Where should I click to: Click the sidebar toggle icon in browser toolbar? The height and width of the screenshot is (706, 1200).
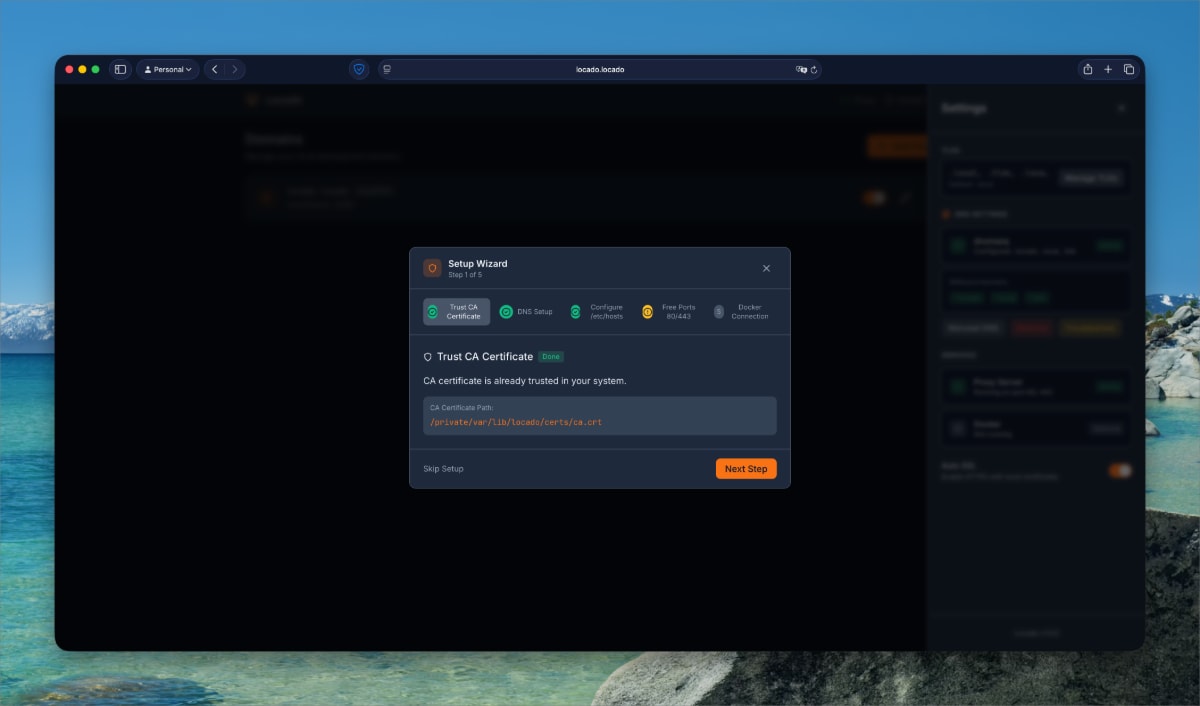point(120,69)
